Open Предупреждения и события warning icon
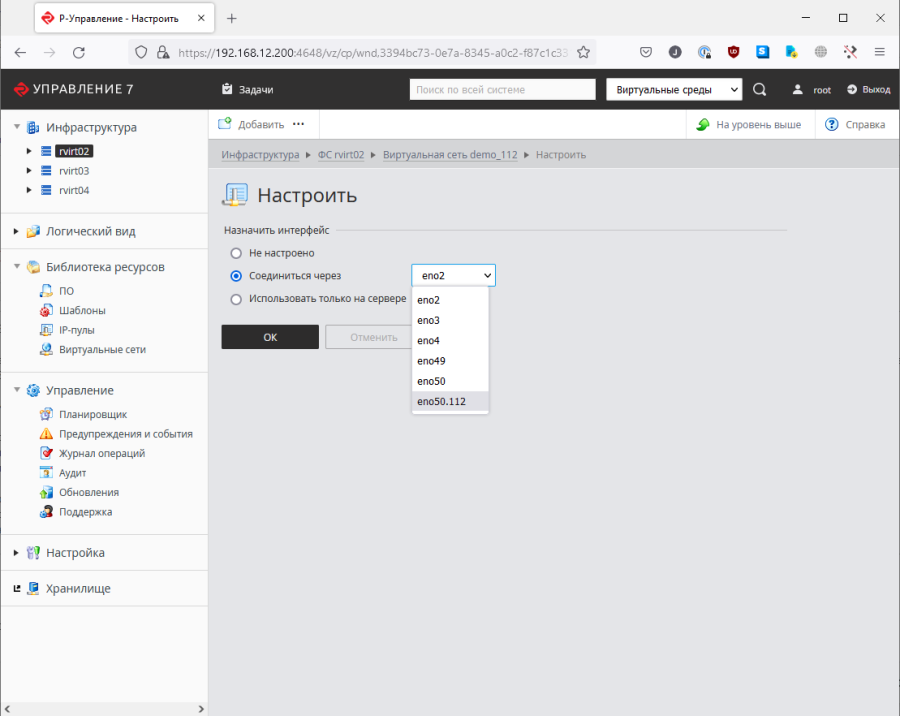The image size is (900, 716). pyautogui.click(x=45, y=434)
